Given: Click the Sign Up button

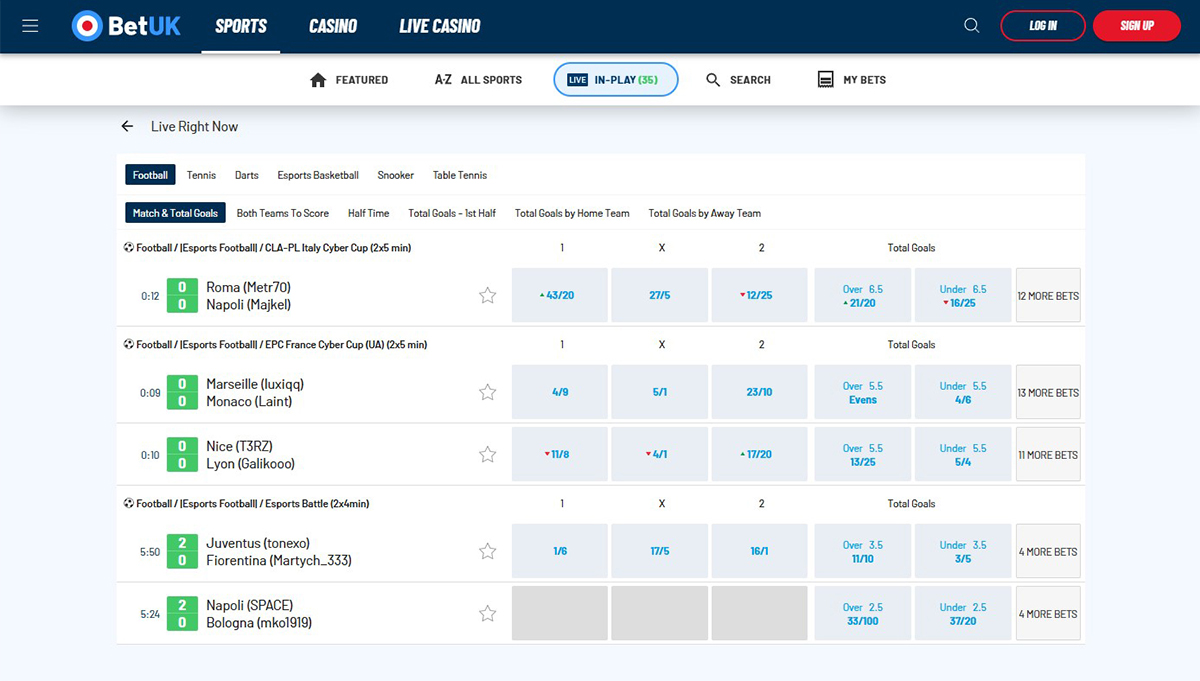Looking at the screenshot, I should click(x=1136, y=26).
